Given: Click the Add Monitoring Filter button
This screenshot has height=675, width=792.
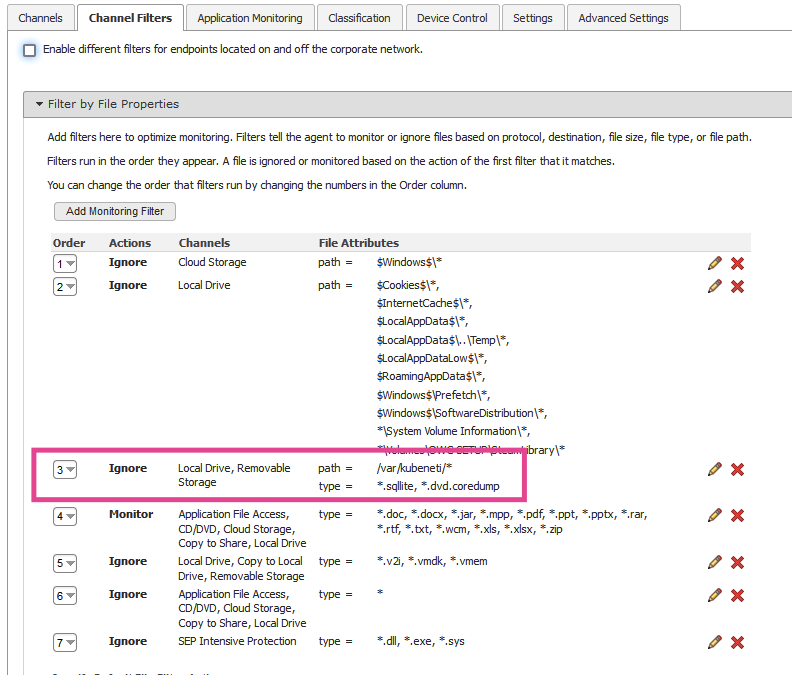Looking at the screenshot, I should pos(115,211).
